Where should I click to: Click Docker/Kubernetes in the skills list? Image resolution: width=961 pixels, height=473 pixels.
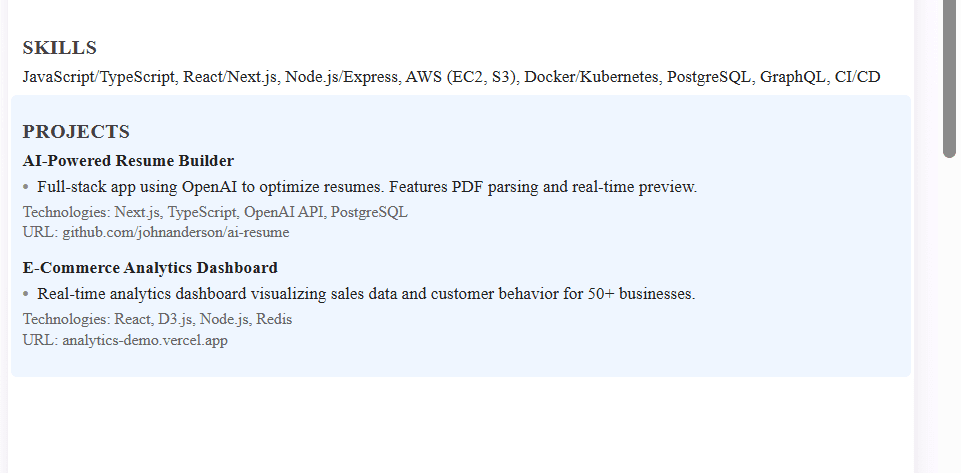591,77
